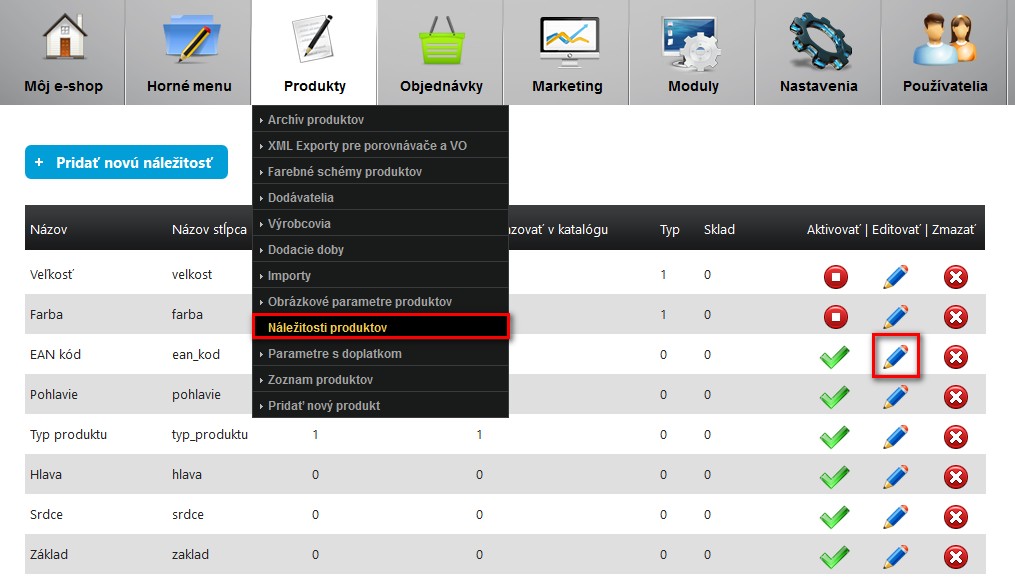Click the pencil icon for Typ produktu
1015x577 pixels.
[895, 436]
